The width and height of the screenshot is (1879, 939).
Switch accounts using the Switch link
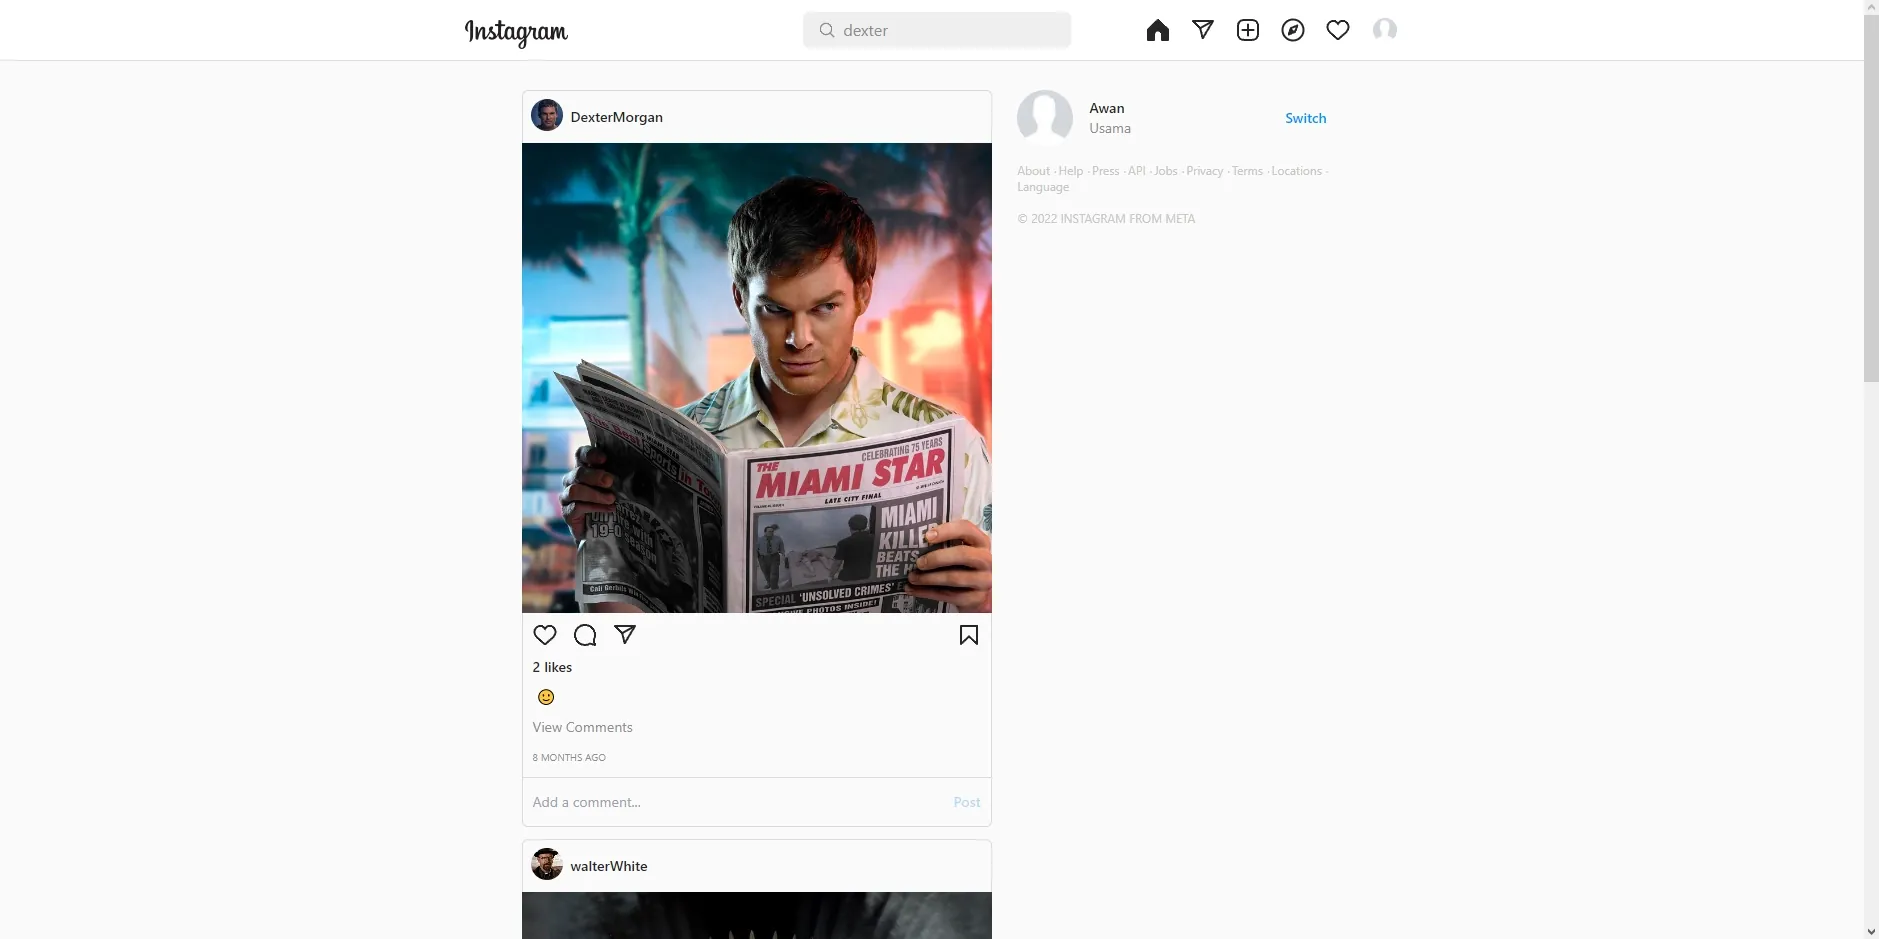pos(1306,118)
